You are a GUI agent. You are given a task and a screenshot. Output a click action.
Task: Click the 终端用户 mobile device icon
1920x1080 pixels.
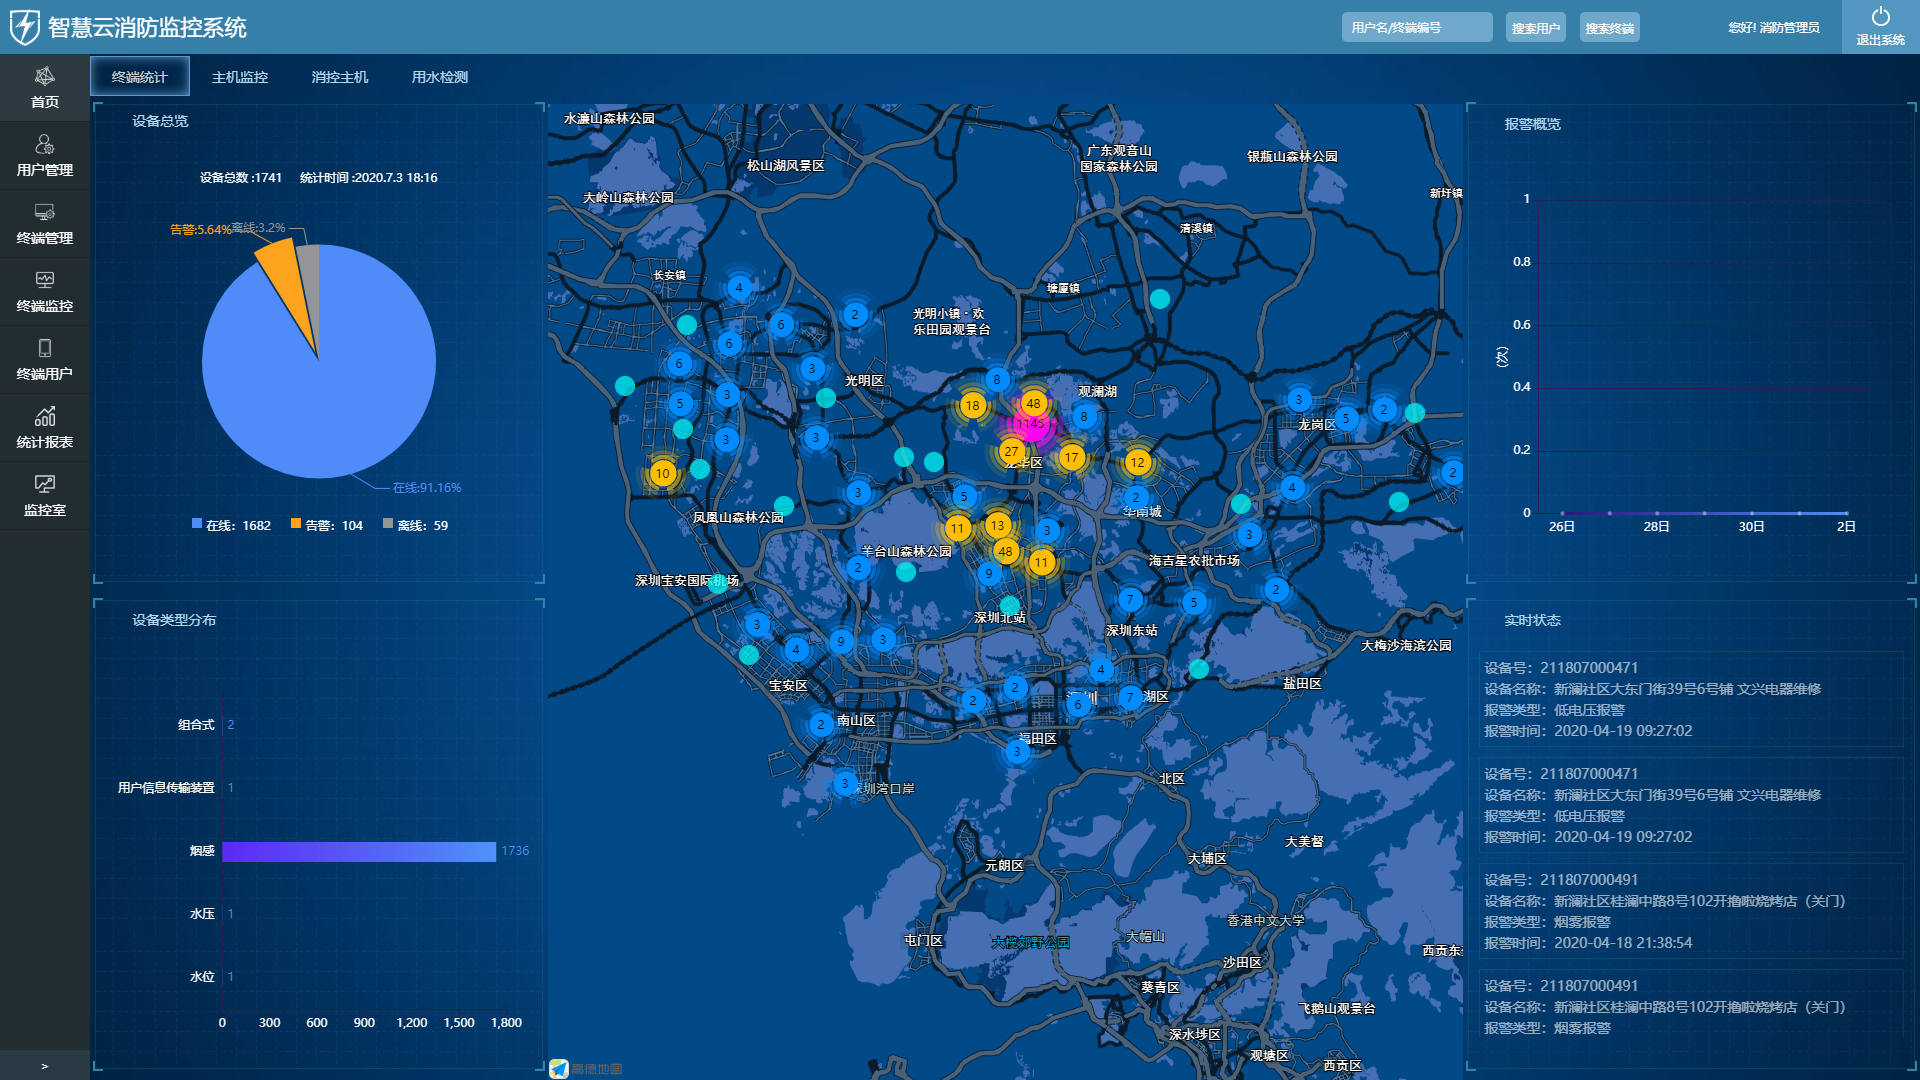click(x=45, y=349)
